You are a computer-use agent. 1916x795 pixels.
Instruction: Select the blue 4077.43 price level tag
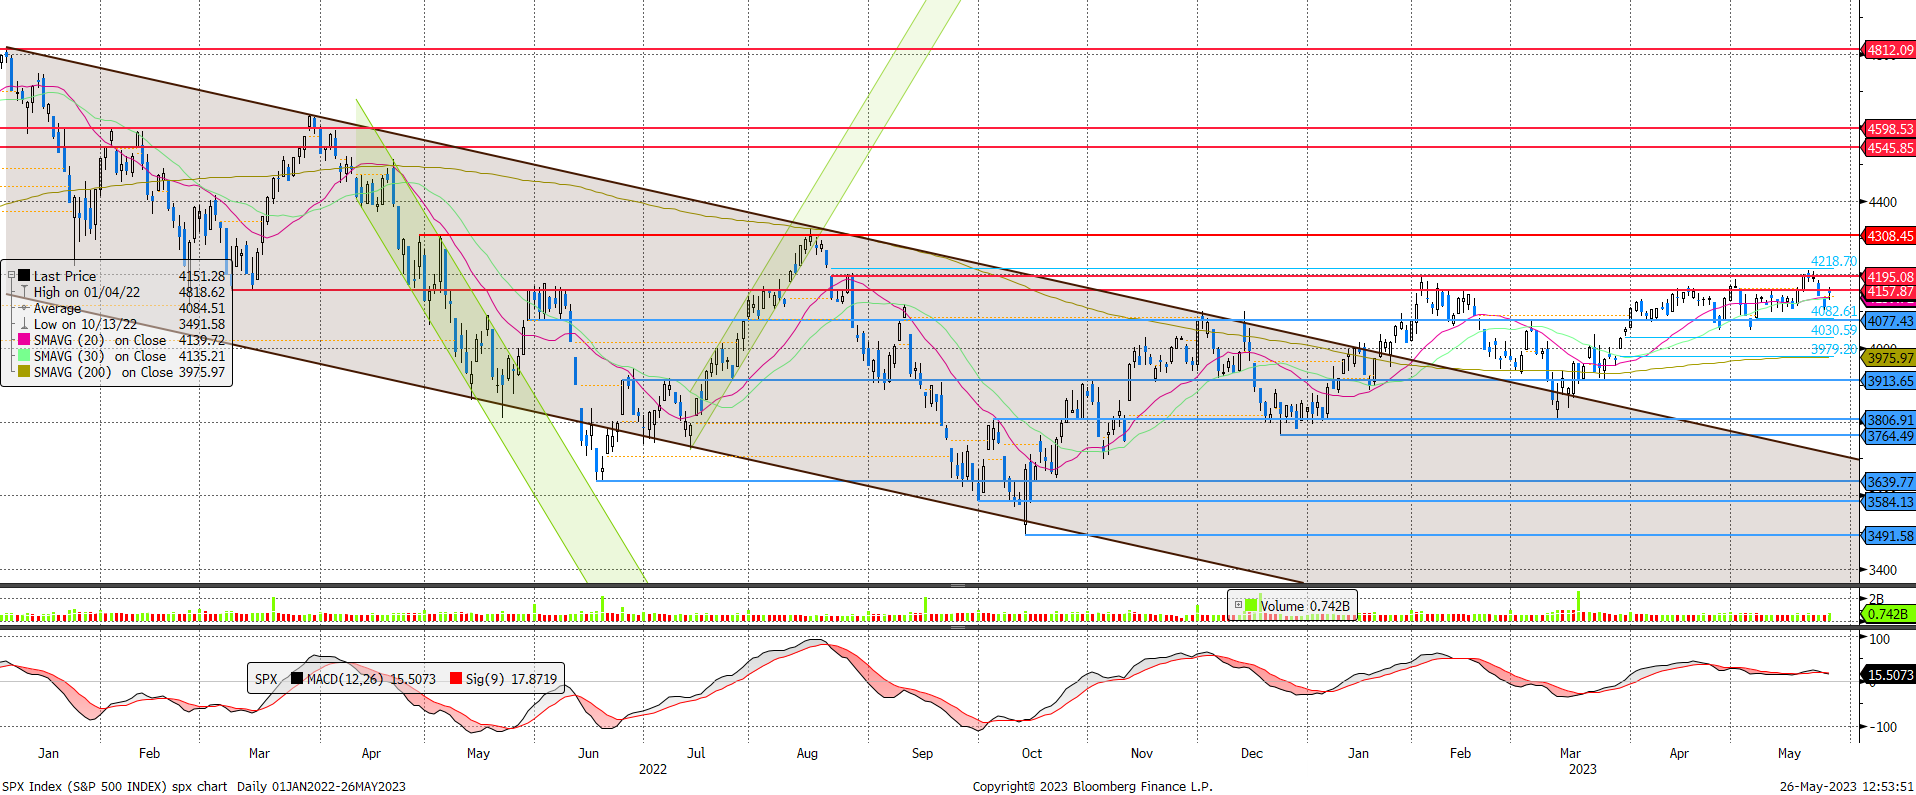point(1888,321)
